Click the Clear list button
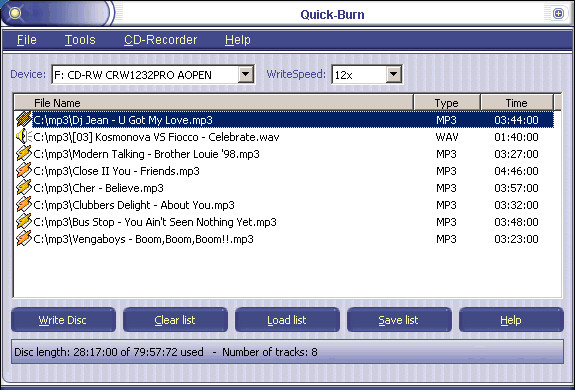Image resolution: width=575 pixels, height=390 pixels. [175, 320]
